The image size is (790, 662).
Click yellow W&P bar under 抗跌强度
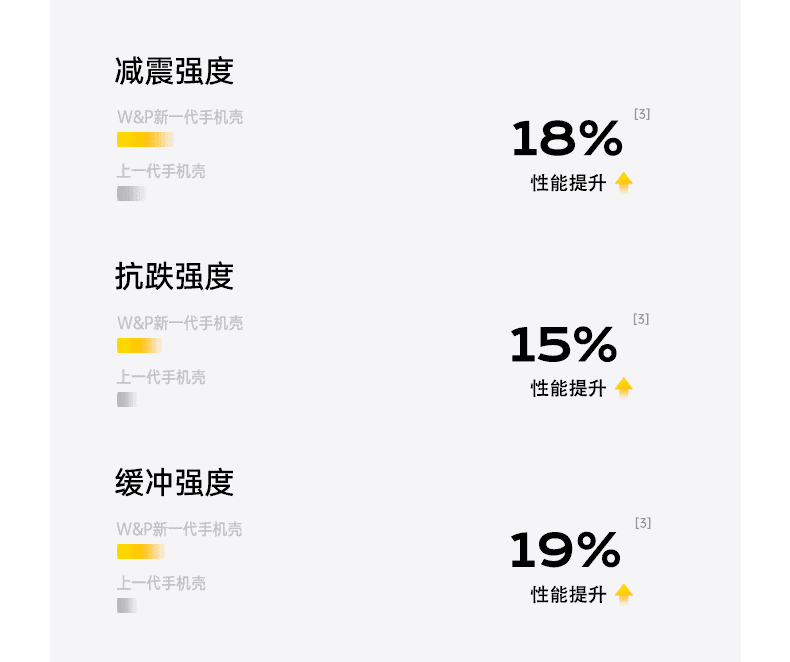click(139, 346)
